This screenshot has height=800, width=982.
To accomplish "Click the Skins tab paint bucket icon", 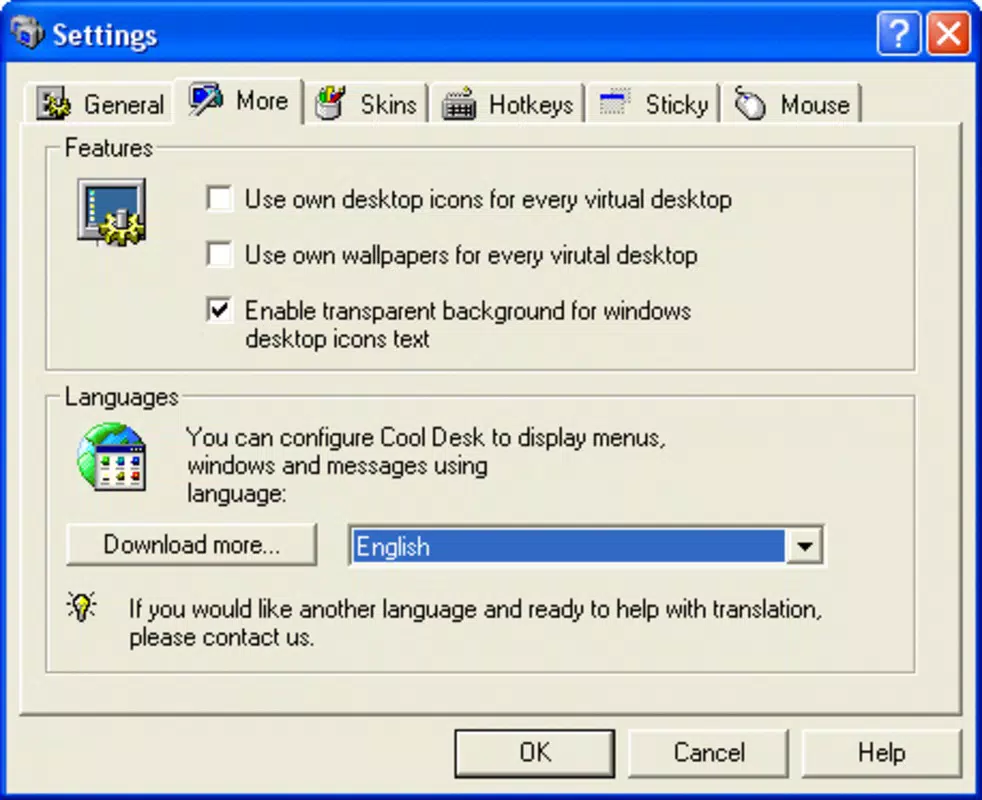I will (x=330, y=102).
